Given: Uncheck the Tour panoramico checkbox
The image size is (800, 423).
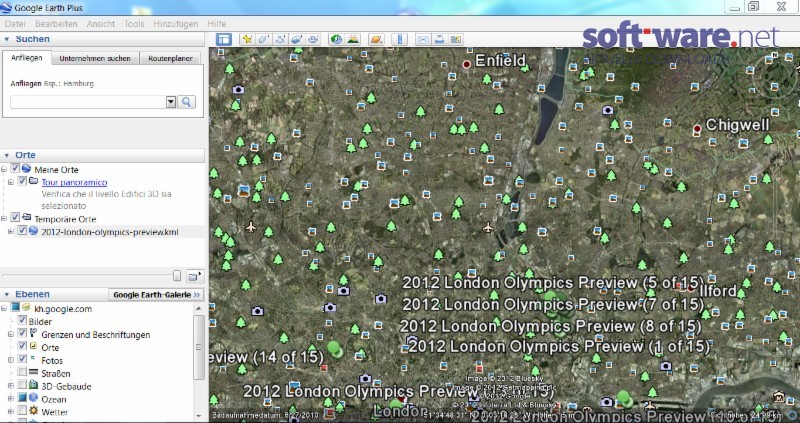Looking at the screenshot, I should [22, 181].
